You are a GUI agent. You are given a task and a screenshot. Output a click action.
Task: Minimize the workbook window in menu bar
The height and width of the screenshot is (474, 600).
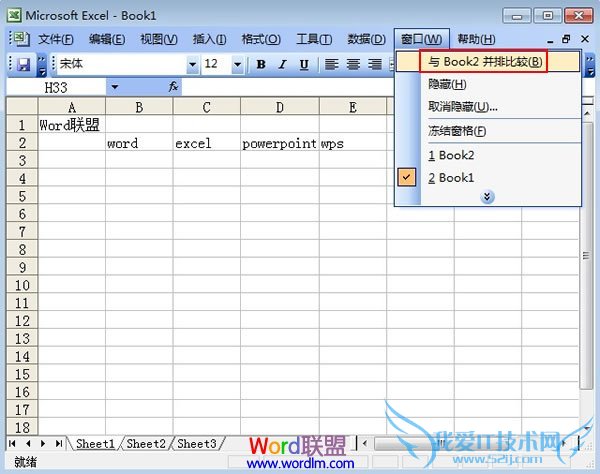(550, 40)
